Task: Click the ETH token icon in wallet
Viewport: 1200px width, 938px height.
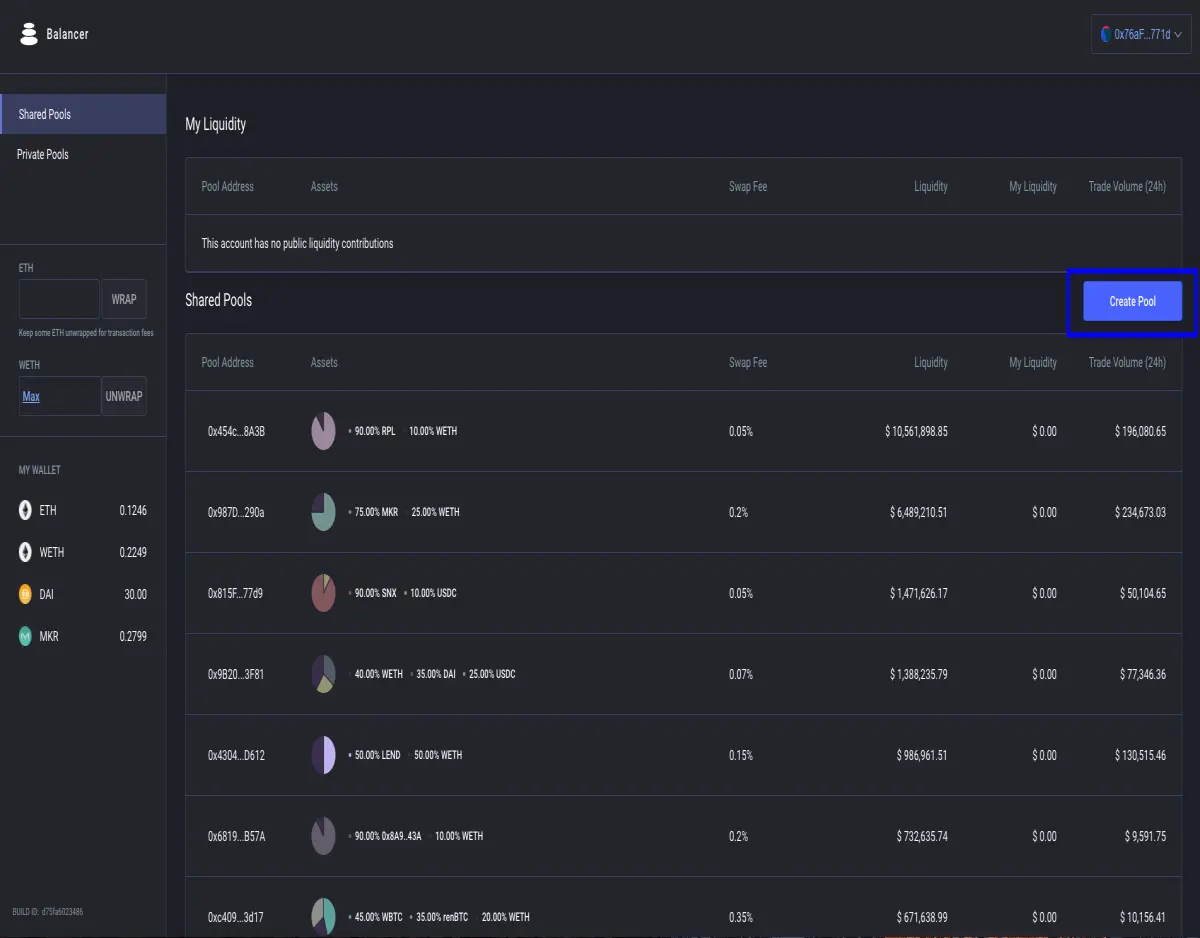Action: pos(25,511)
